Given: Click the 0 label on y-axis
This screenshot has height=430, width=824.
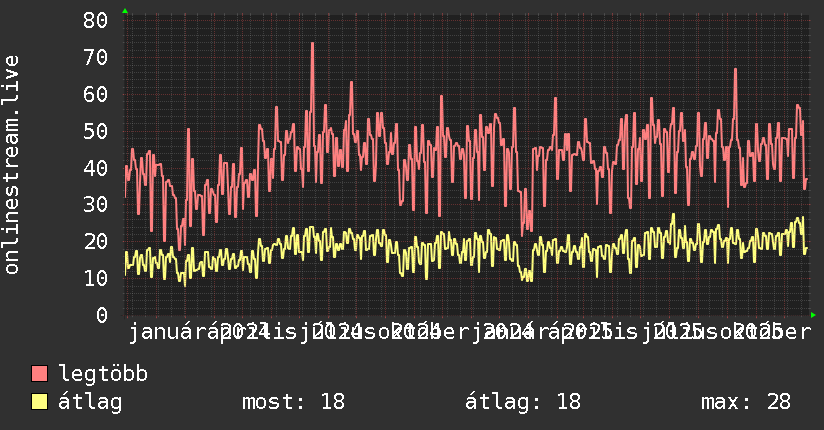Looking at the screenshot, I should coord(102,315).
